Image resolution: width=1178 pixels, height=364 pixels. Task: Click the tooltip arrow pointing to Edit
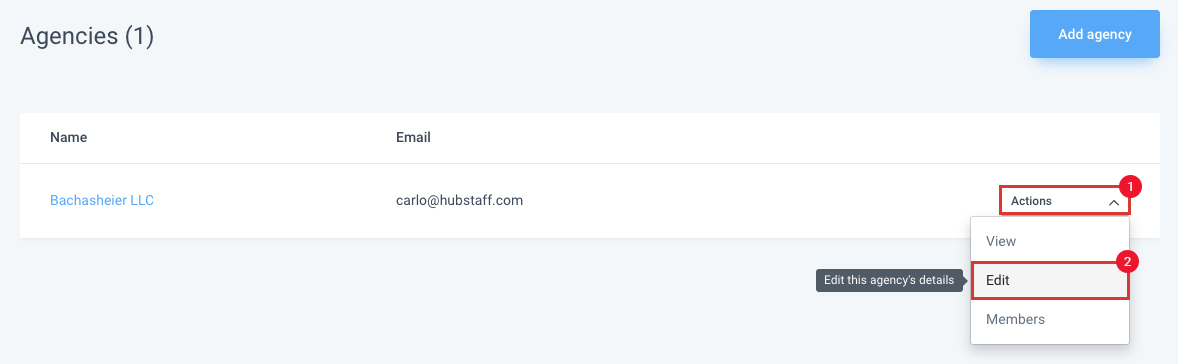965,280
